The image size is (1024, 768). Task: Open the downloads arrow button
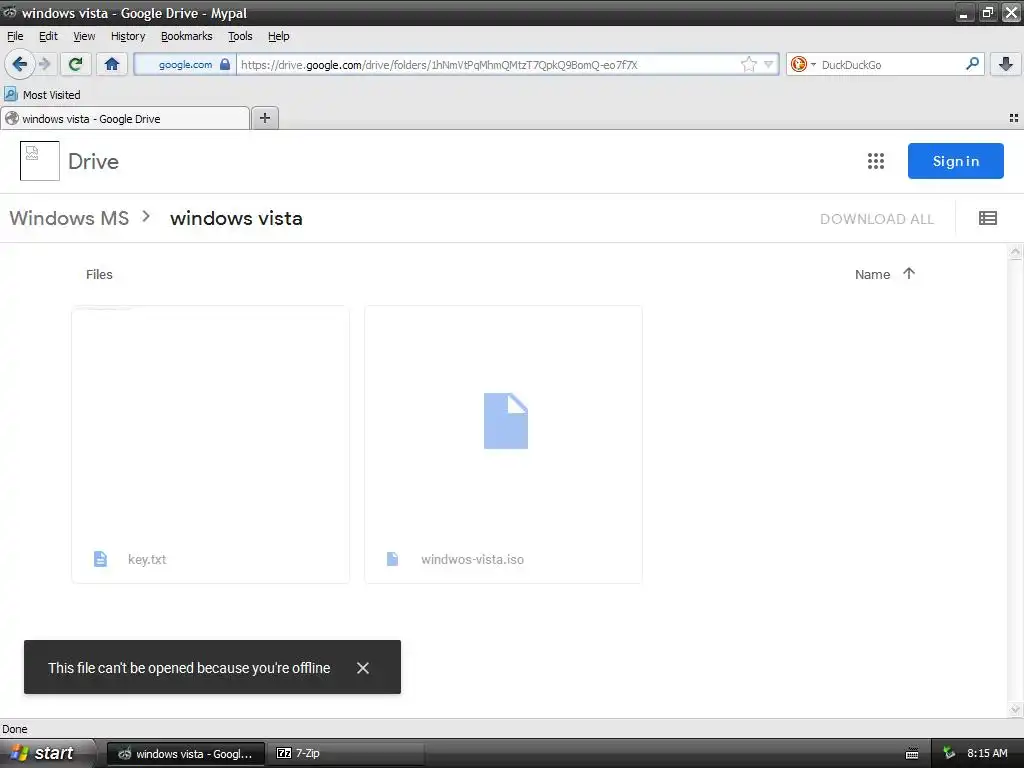[1006, 64]
